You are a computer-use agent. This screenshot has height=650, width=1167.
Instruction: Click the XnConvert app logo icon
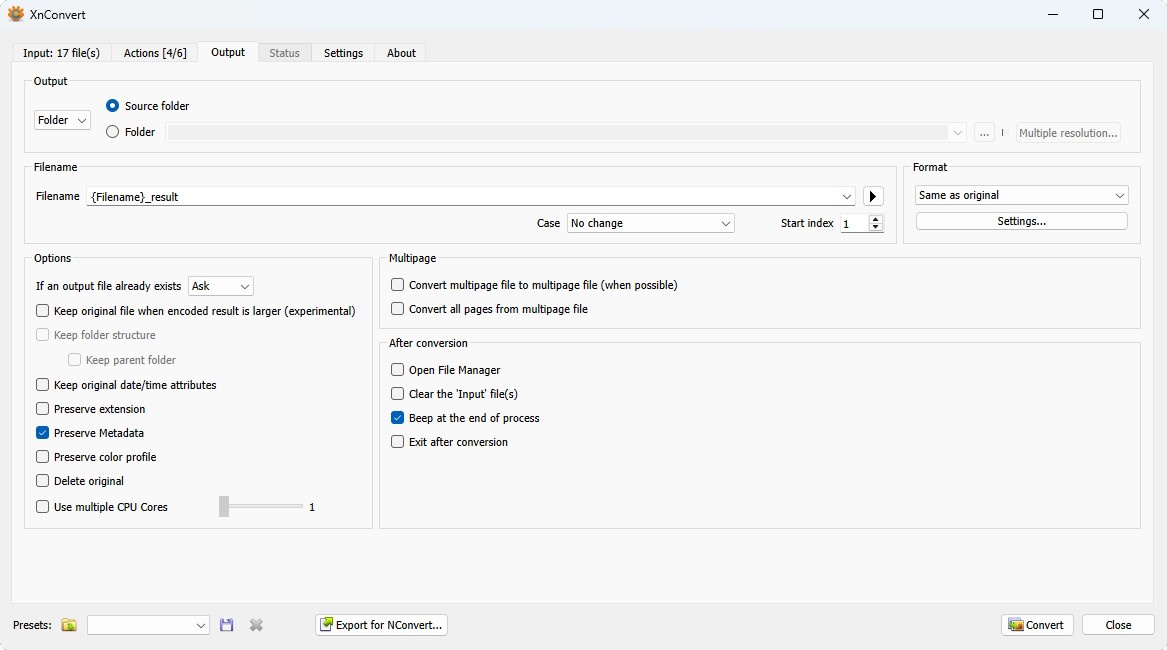[x=16, y=14]
